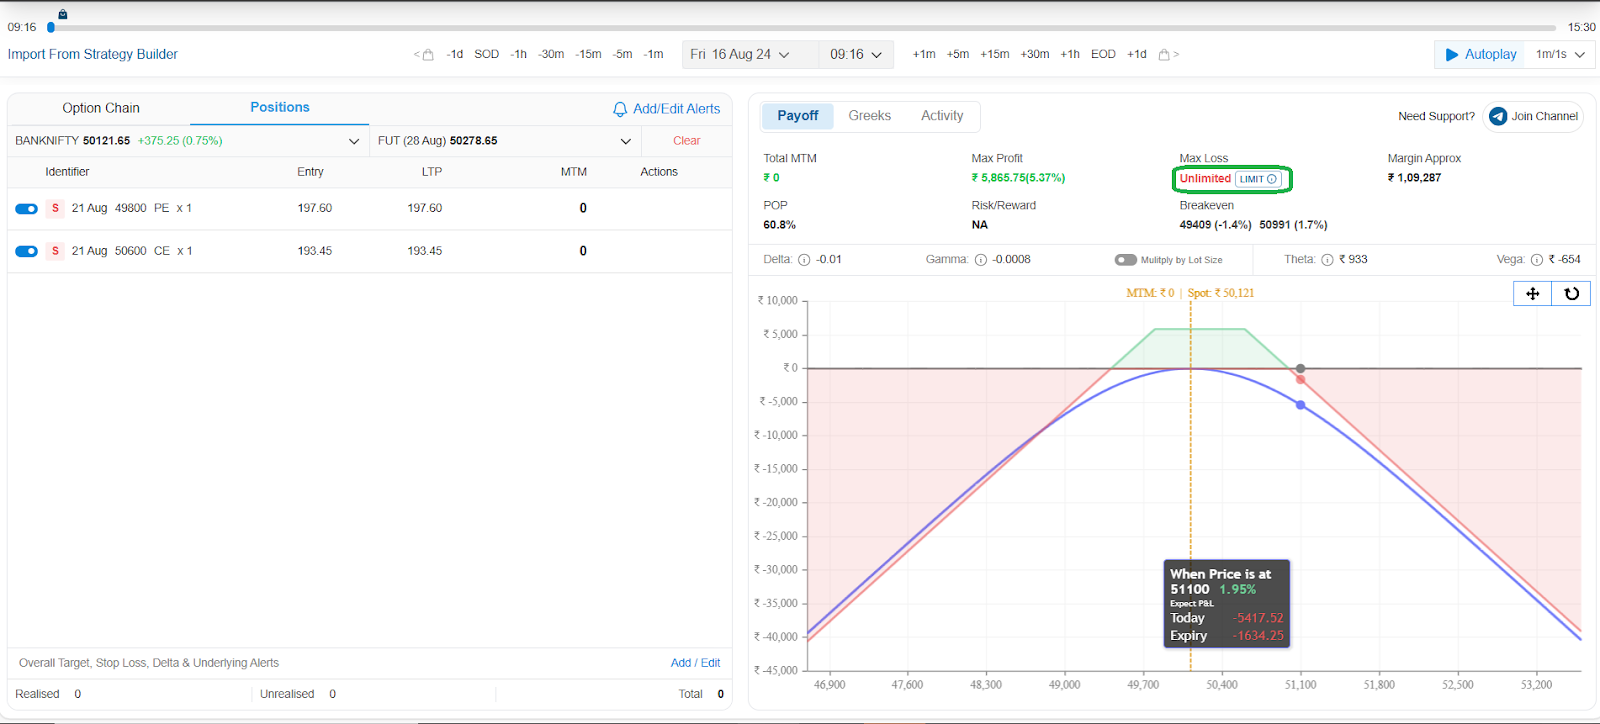Click the Max Profit value 5,865.75(5.37%)

[1018, 178]
